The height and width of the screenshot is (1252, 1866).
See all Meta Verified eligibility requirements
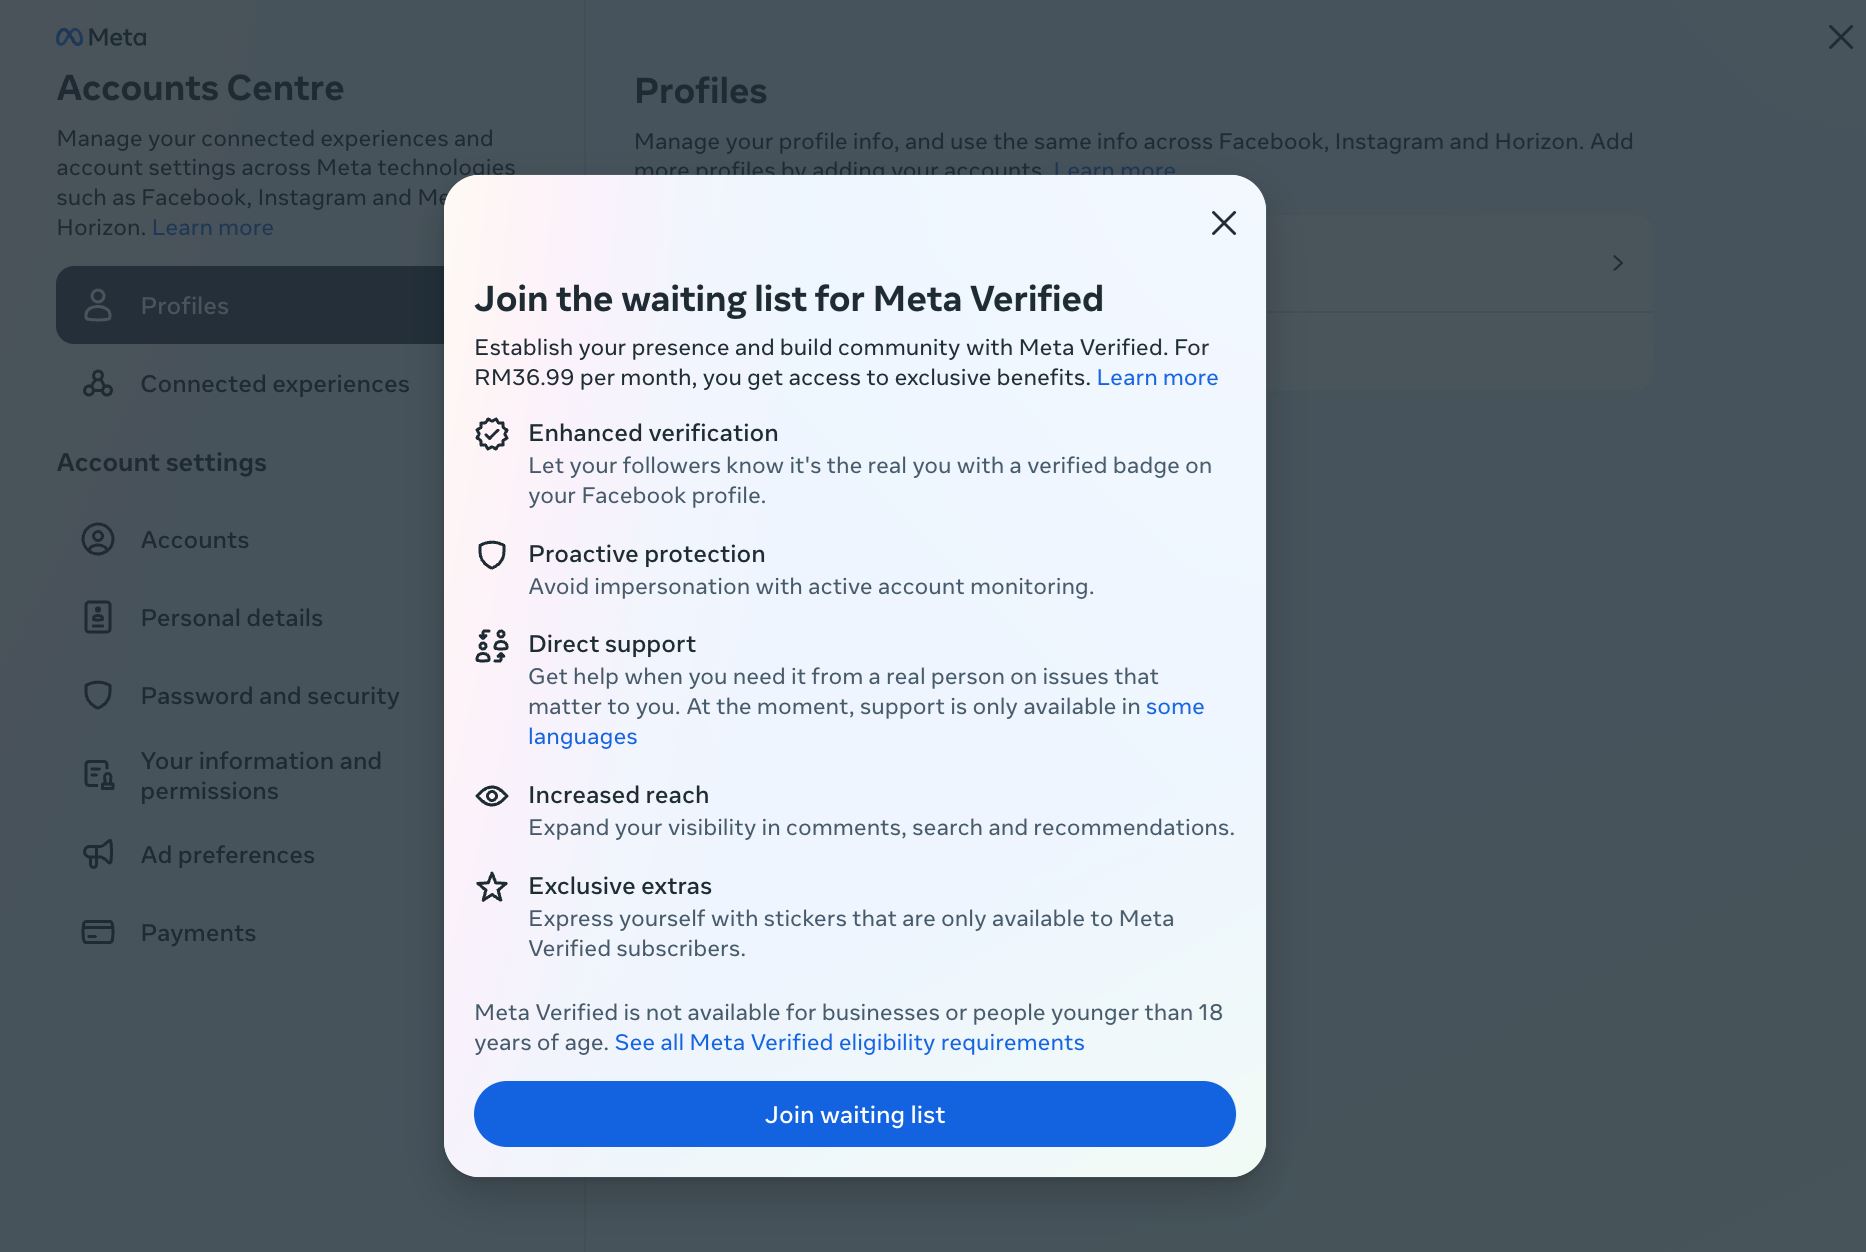point(849,1043)
